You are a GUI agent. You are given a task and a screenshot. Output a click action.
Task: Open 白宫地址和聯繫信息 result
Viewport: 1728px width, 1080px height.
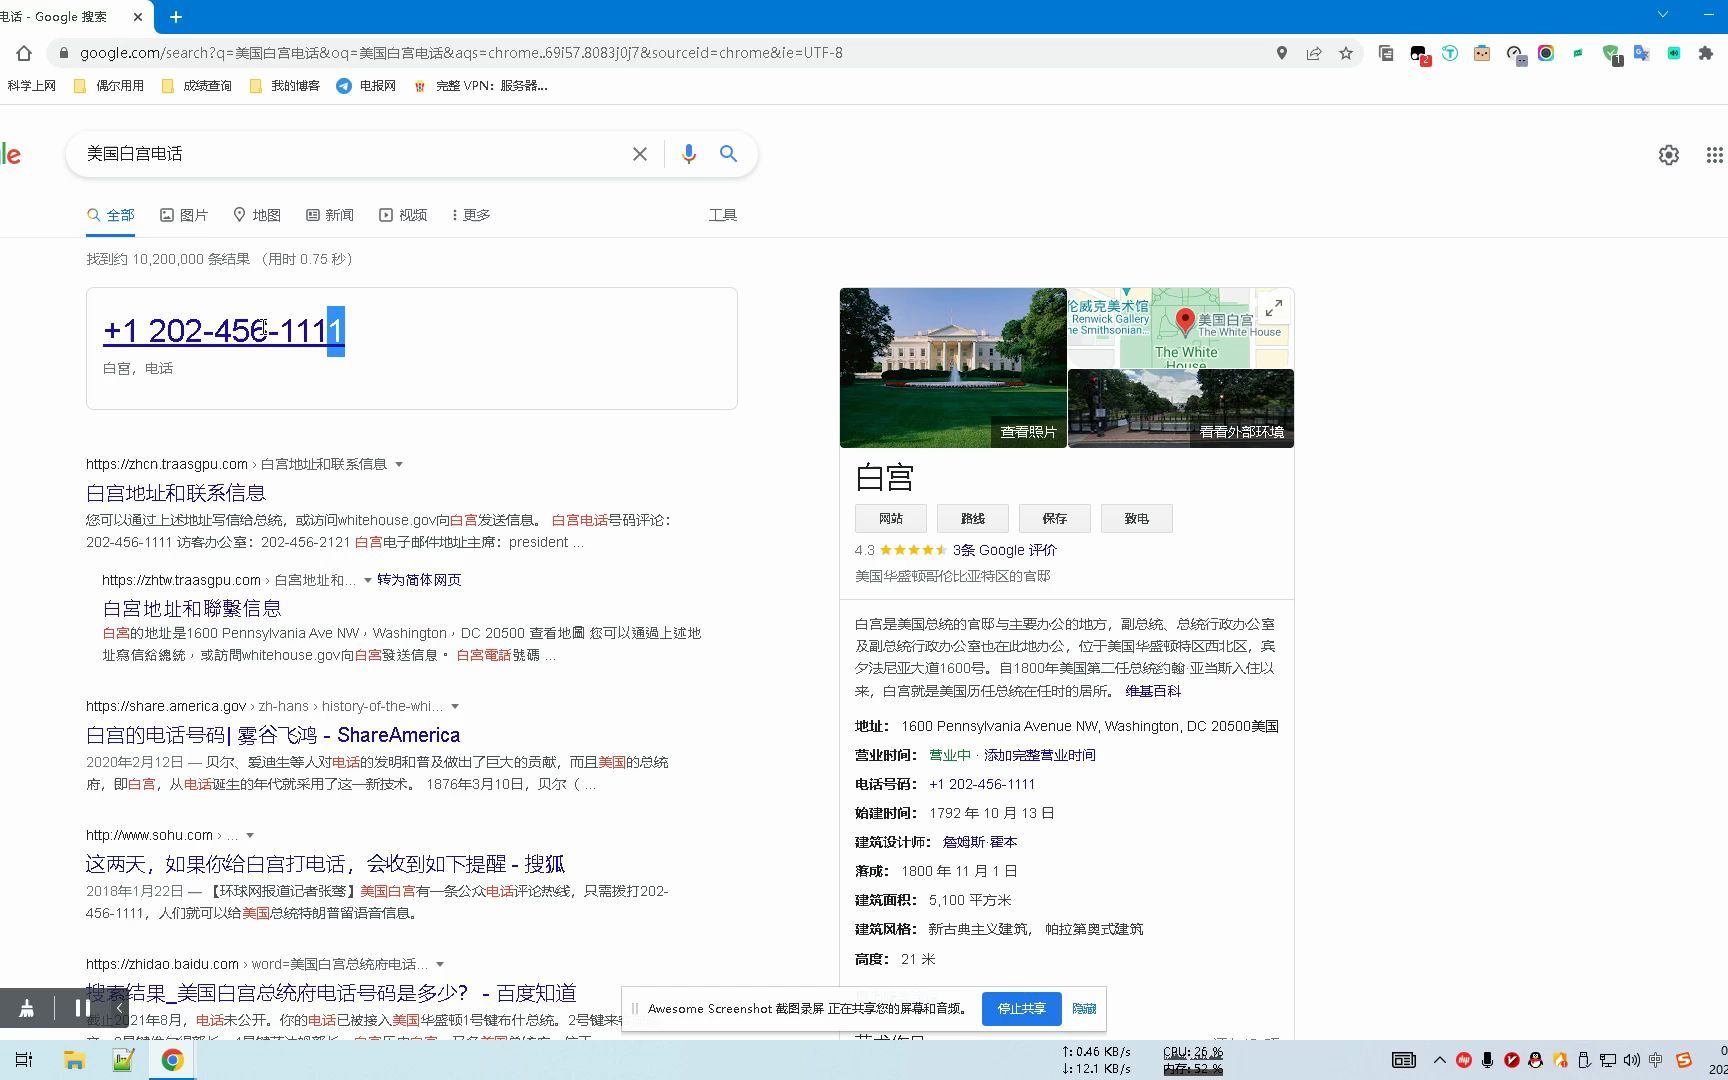(192, 608)
